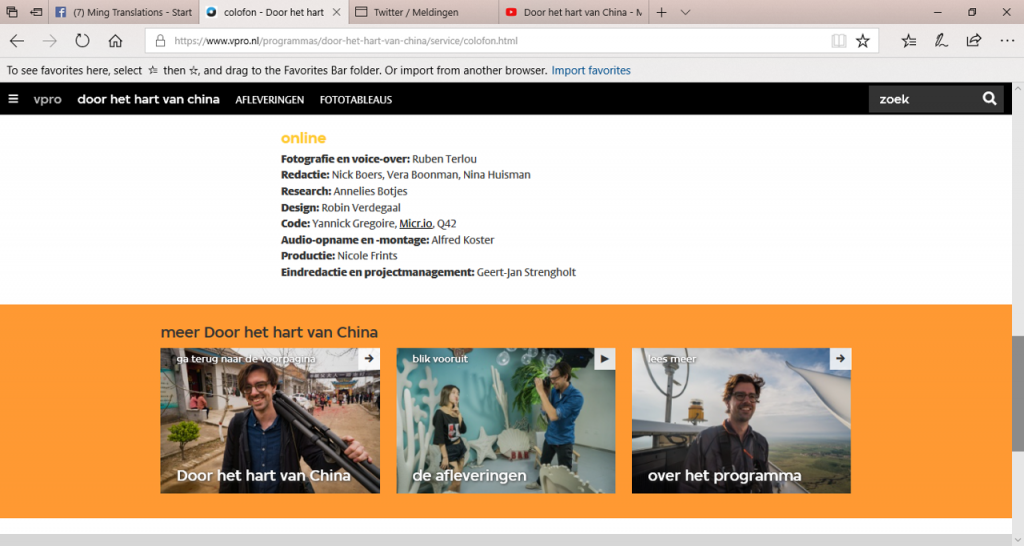This screenshot has width=1024, height=546.
Task: Refresh the current page
Action: [82, 40]
